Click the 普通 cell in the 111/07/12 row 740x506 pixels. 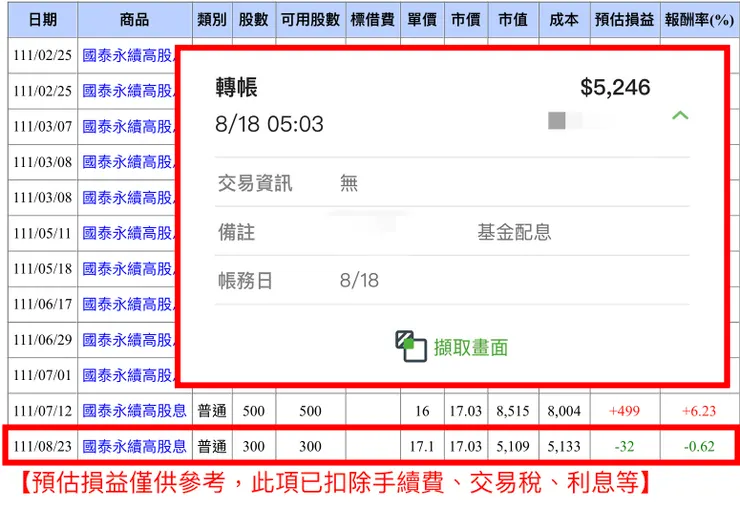[212, 411]
